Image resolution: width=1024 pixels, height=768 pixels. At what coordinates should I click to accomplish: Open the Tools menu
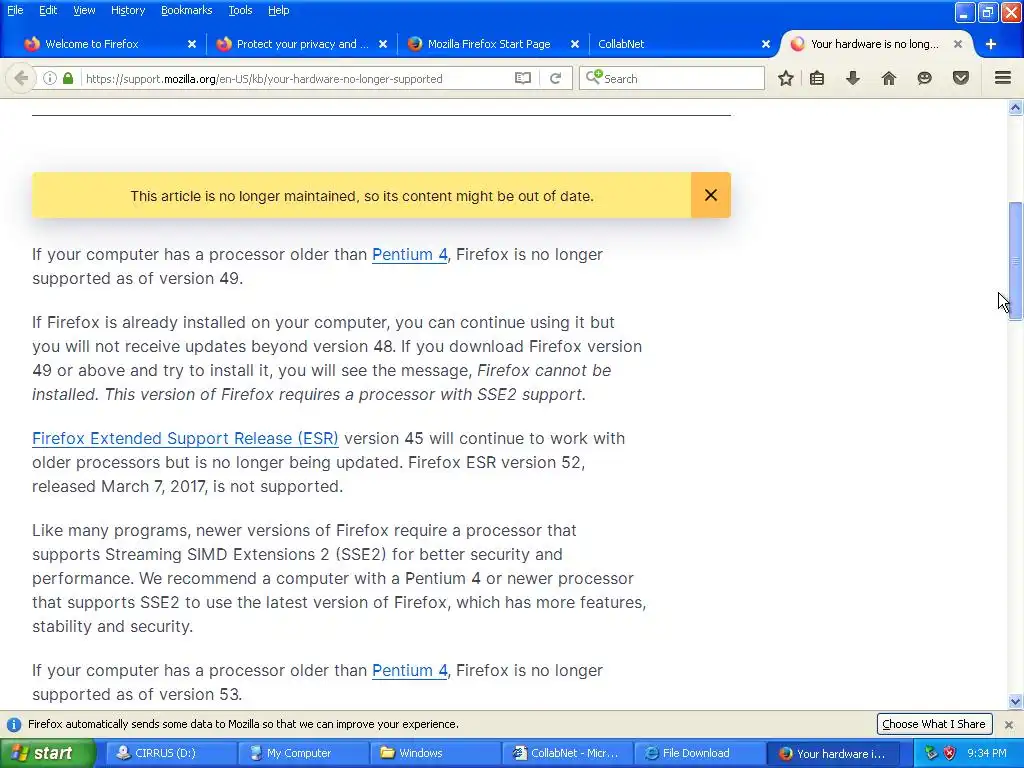(x=240, y=10)
